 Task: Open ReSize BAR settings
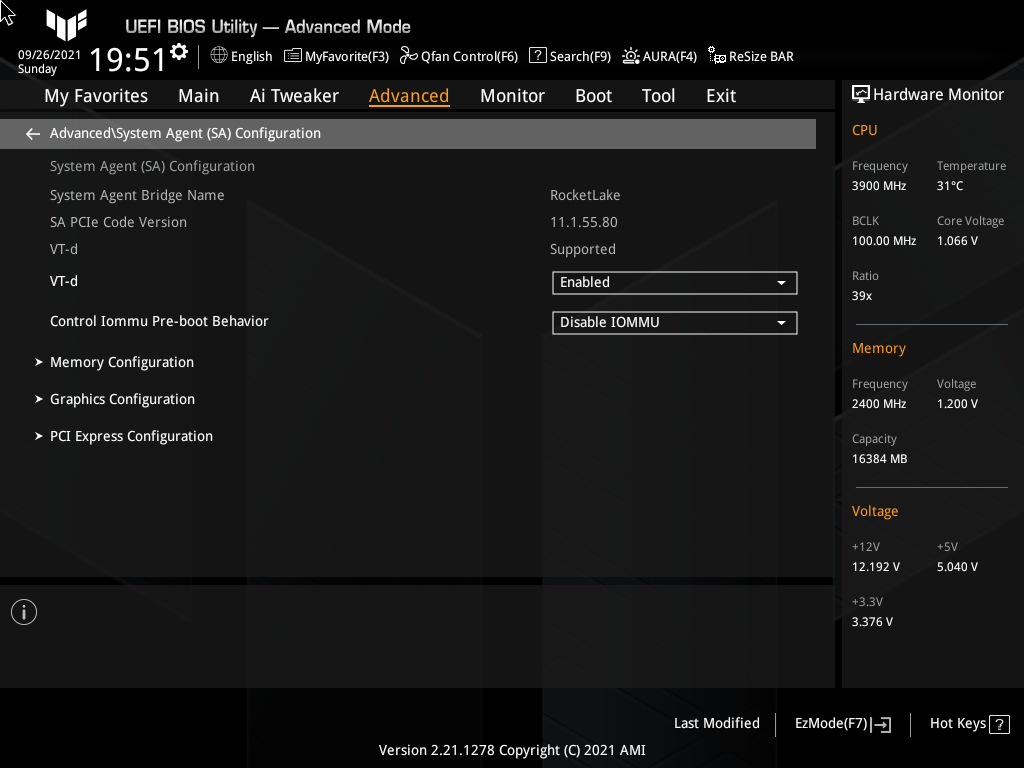click(750, 56)
